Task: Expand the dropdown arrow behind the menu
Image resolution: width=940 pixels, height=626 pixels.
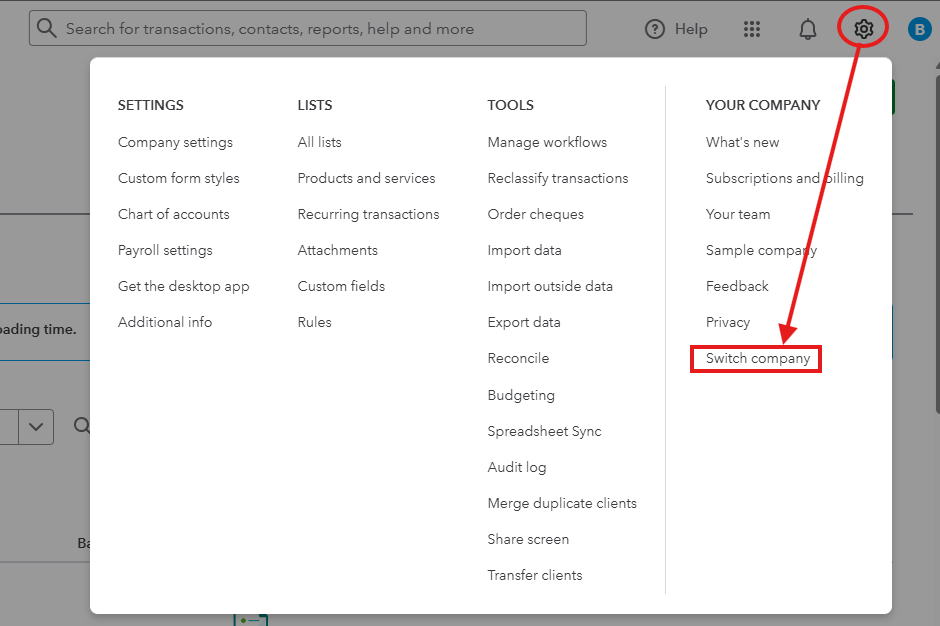Action: (37, 427)
